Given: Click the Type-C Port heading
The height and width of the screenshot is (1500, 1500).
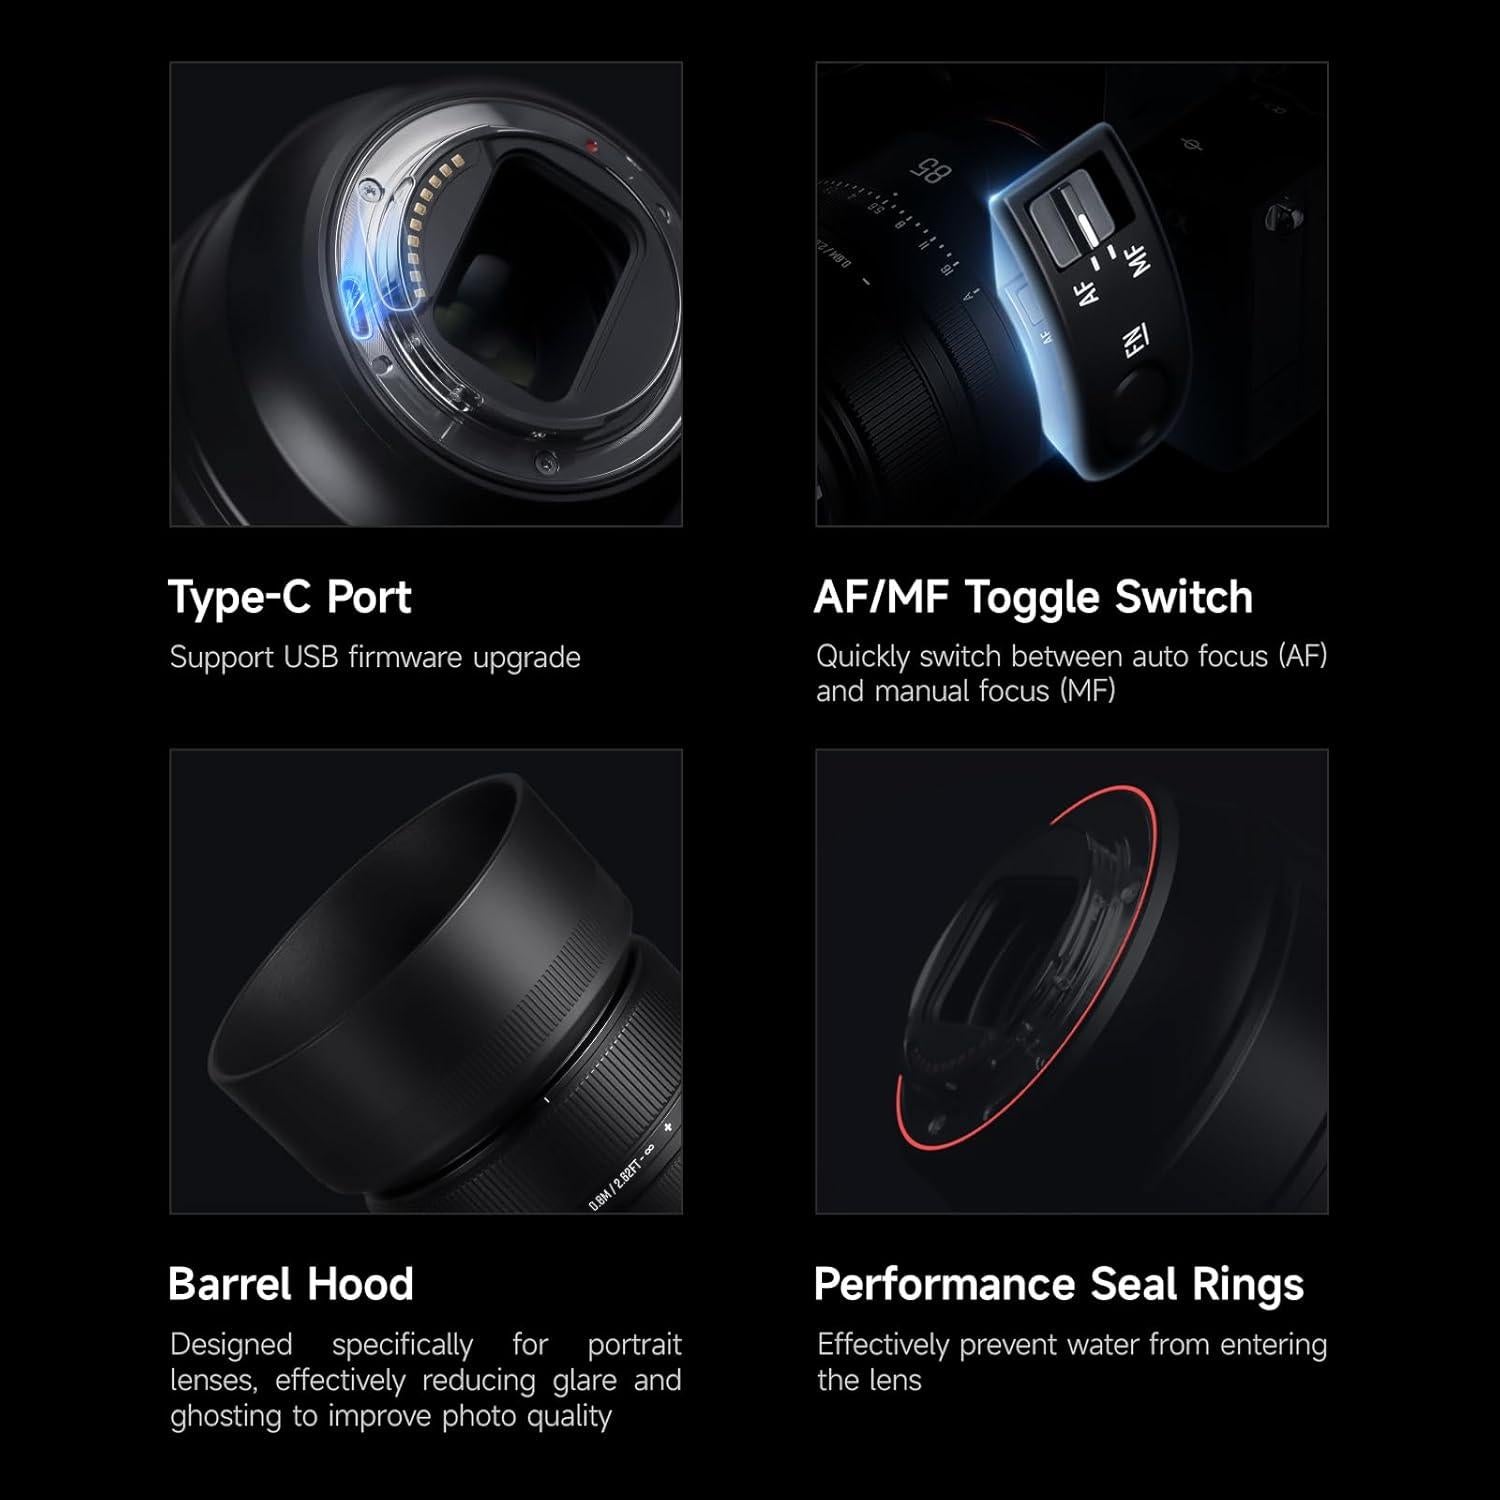Looking at the screenshot, I should [x=290, y=597].
